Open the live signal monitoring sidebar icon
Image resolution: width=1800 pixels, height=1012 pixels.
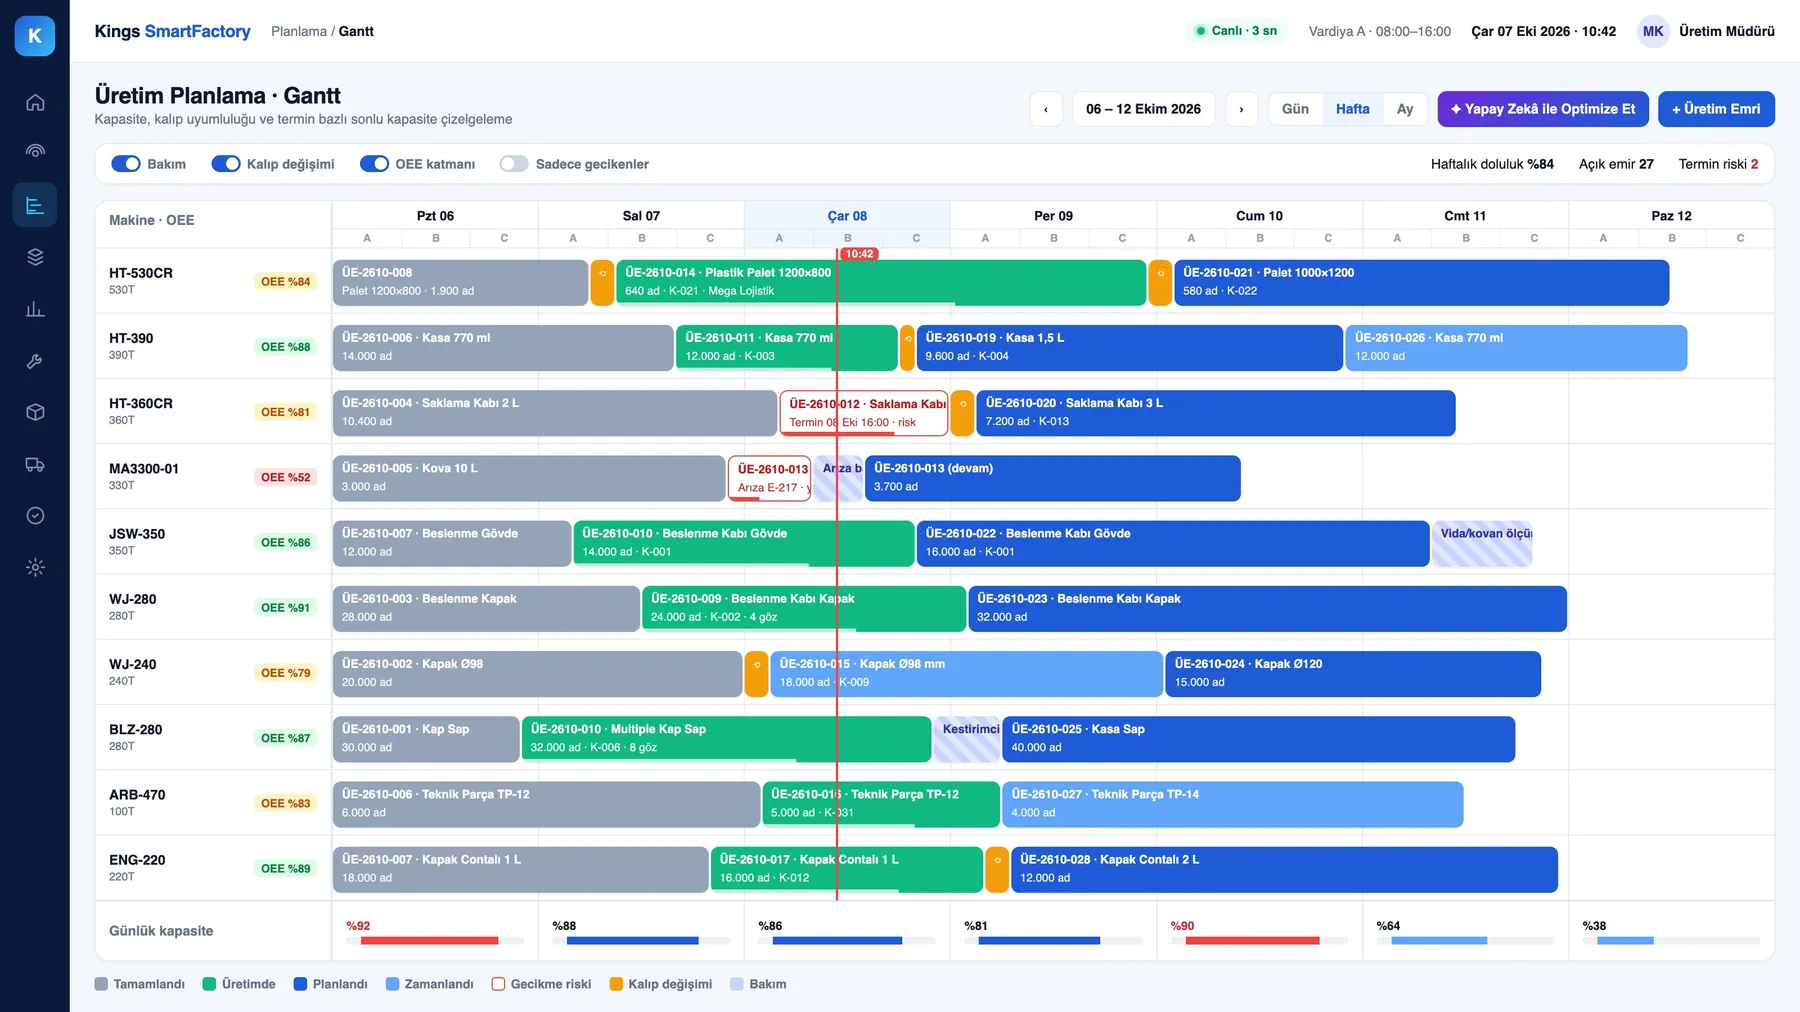pos(35,151)
